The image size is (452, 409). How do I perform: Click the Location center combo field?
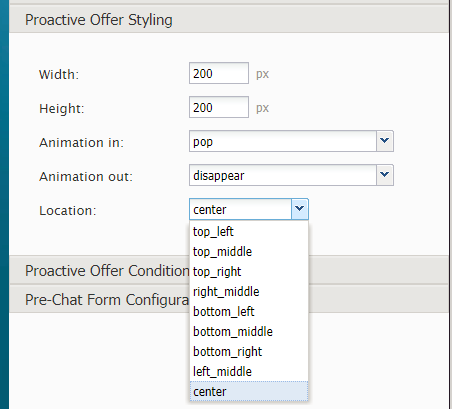click(240, 209)
